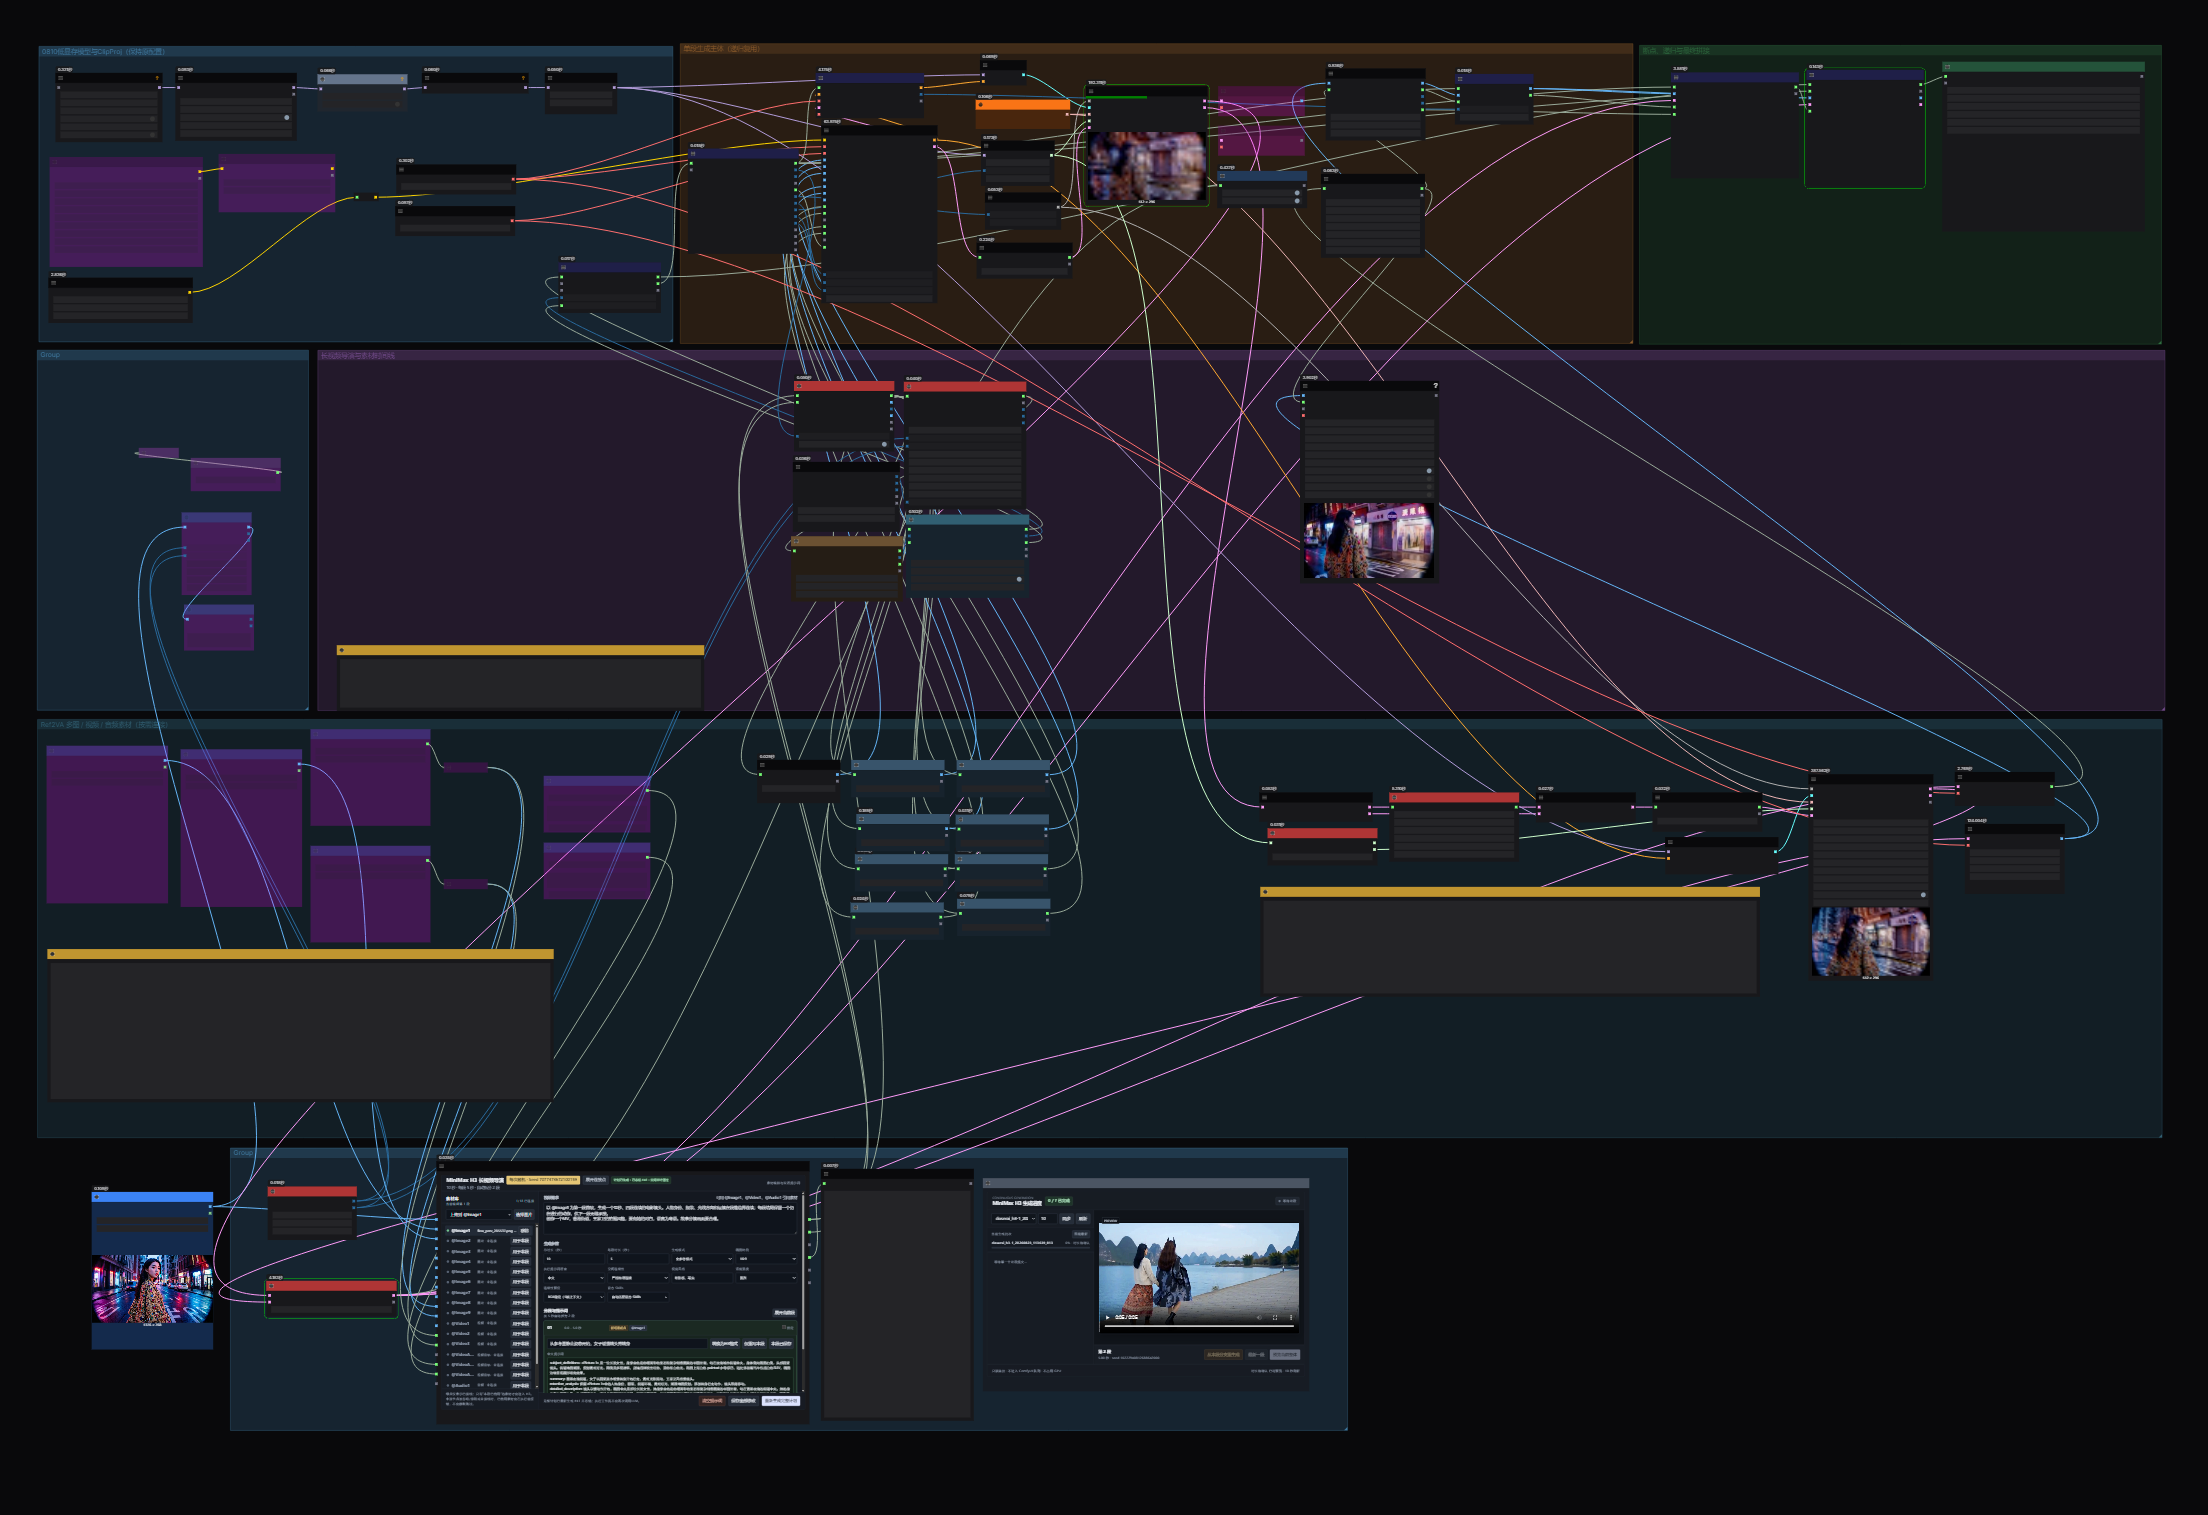Screen dimensions: 2208x1515
Task: Click the blurred preview image in the orange group
Action: pos(1147,166)
